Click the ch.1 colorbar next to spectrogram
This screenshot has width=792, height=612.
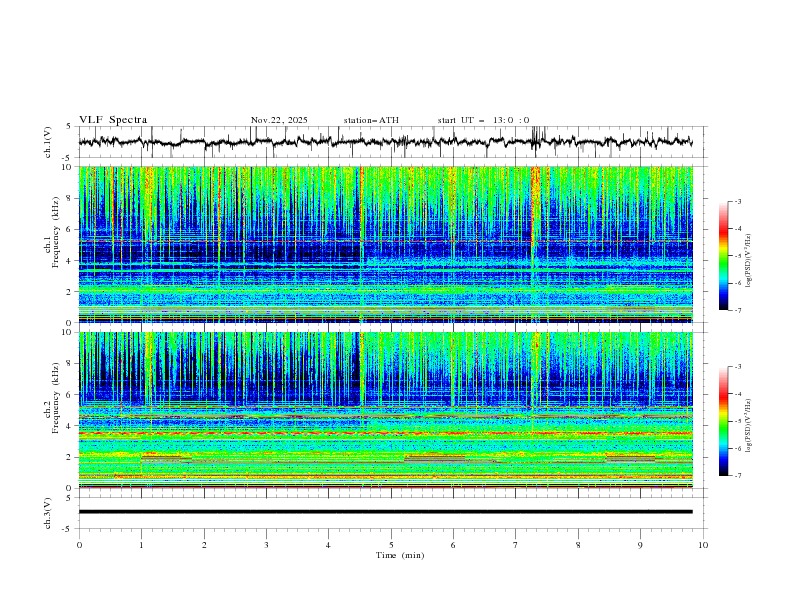(x=723, y=256)
